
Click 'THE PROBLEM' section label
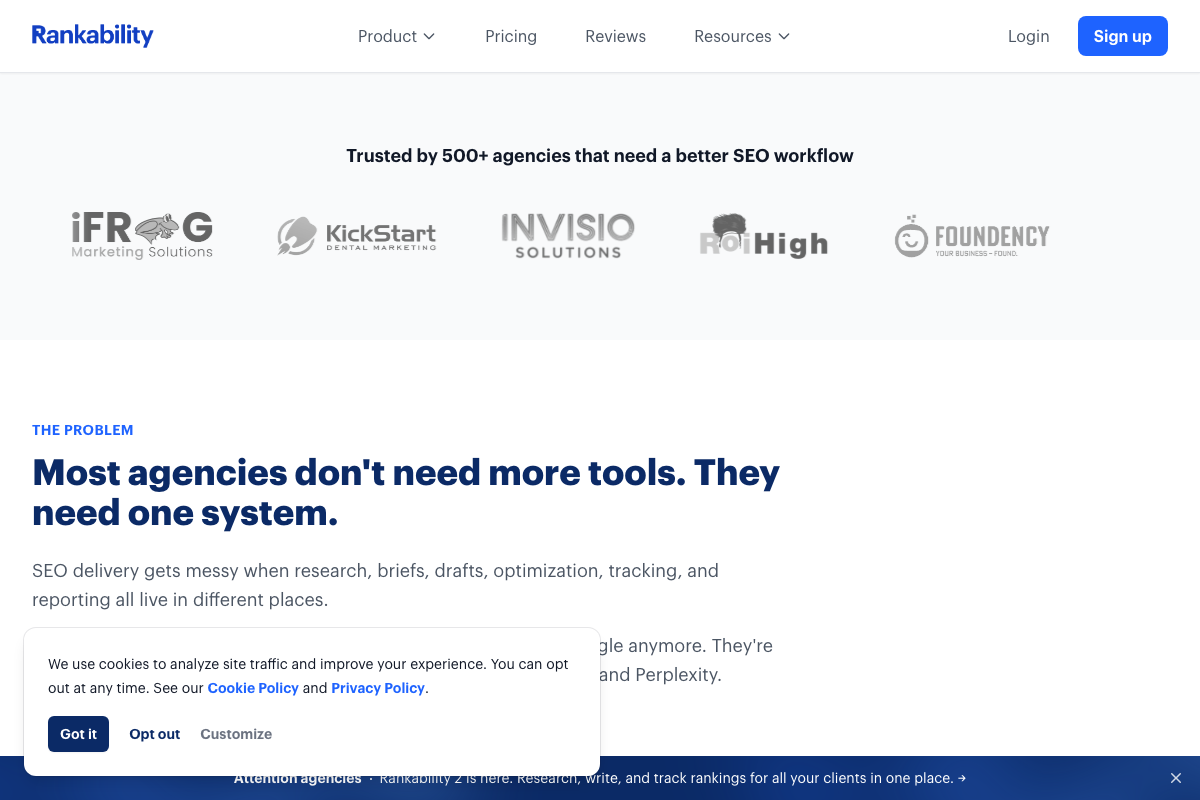(x=83, y=430)
